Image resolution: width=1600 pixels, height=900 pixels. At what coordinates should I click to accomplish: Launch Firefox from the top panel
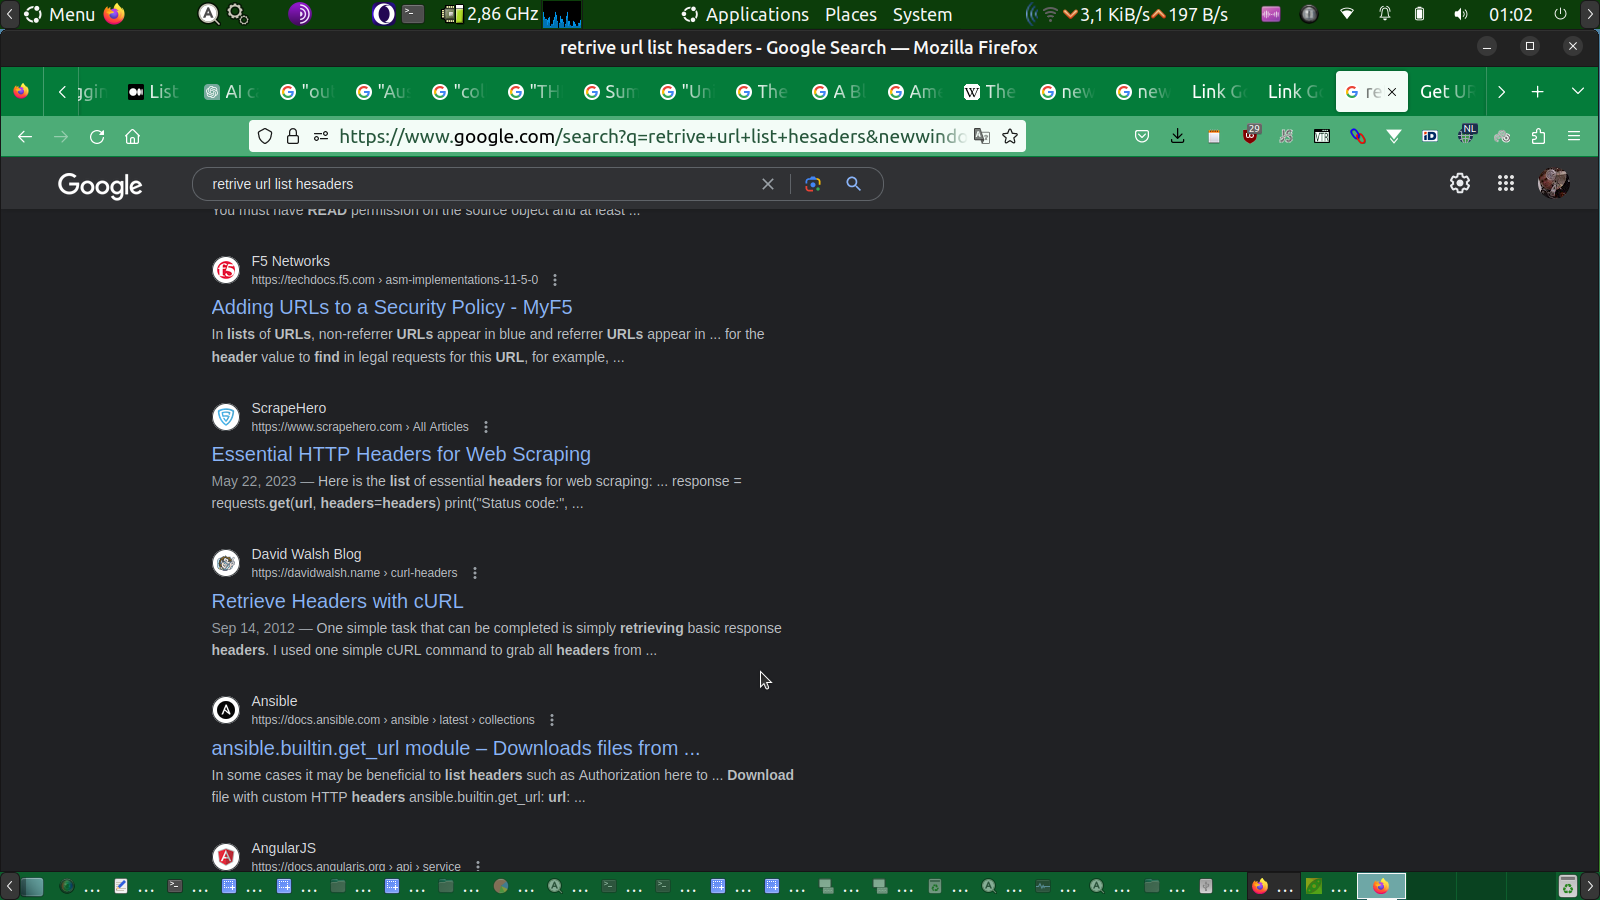(x=115, y=14)
